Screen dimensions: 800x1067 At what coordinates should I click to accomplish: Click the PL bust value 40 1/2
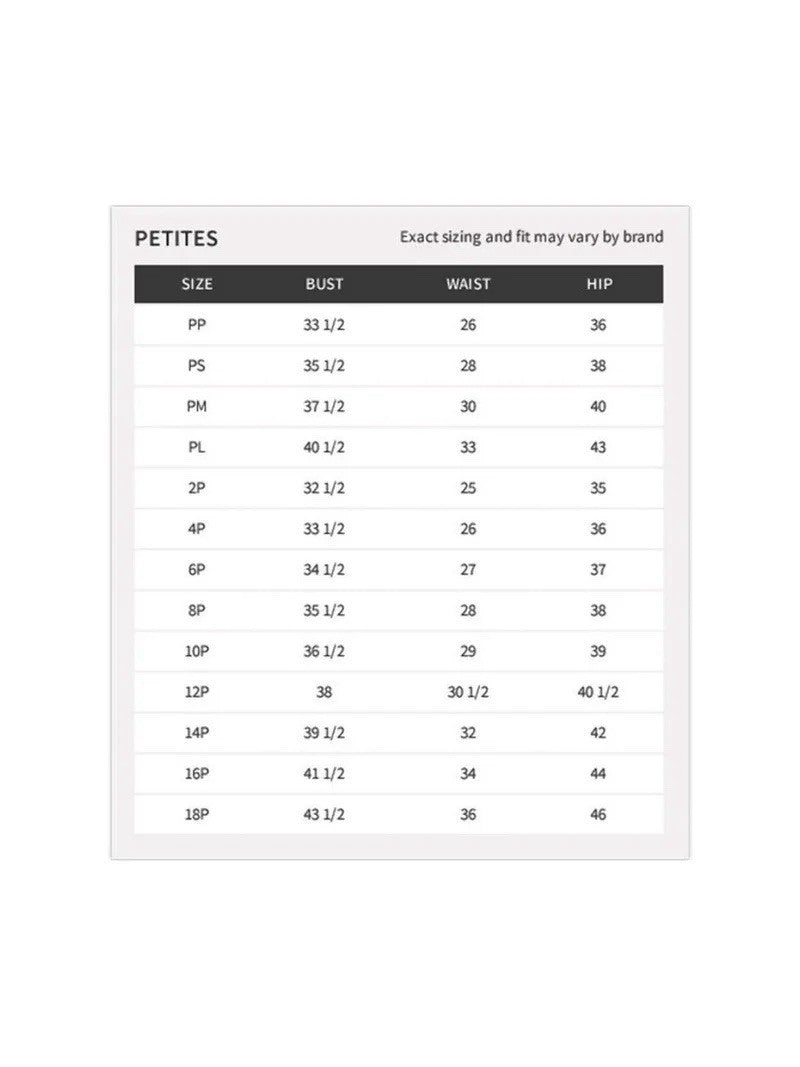(324, 447)
